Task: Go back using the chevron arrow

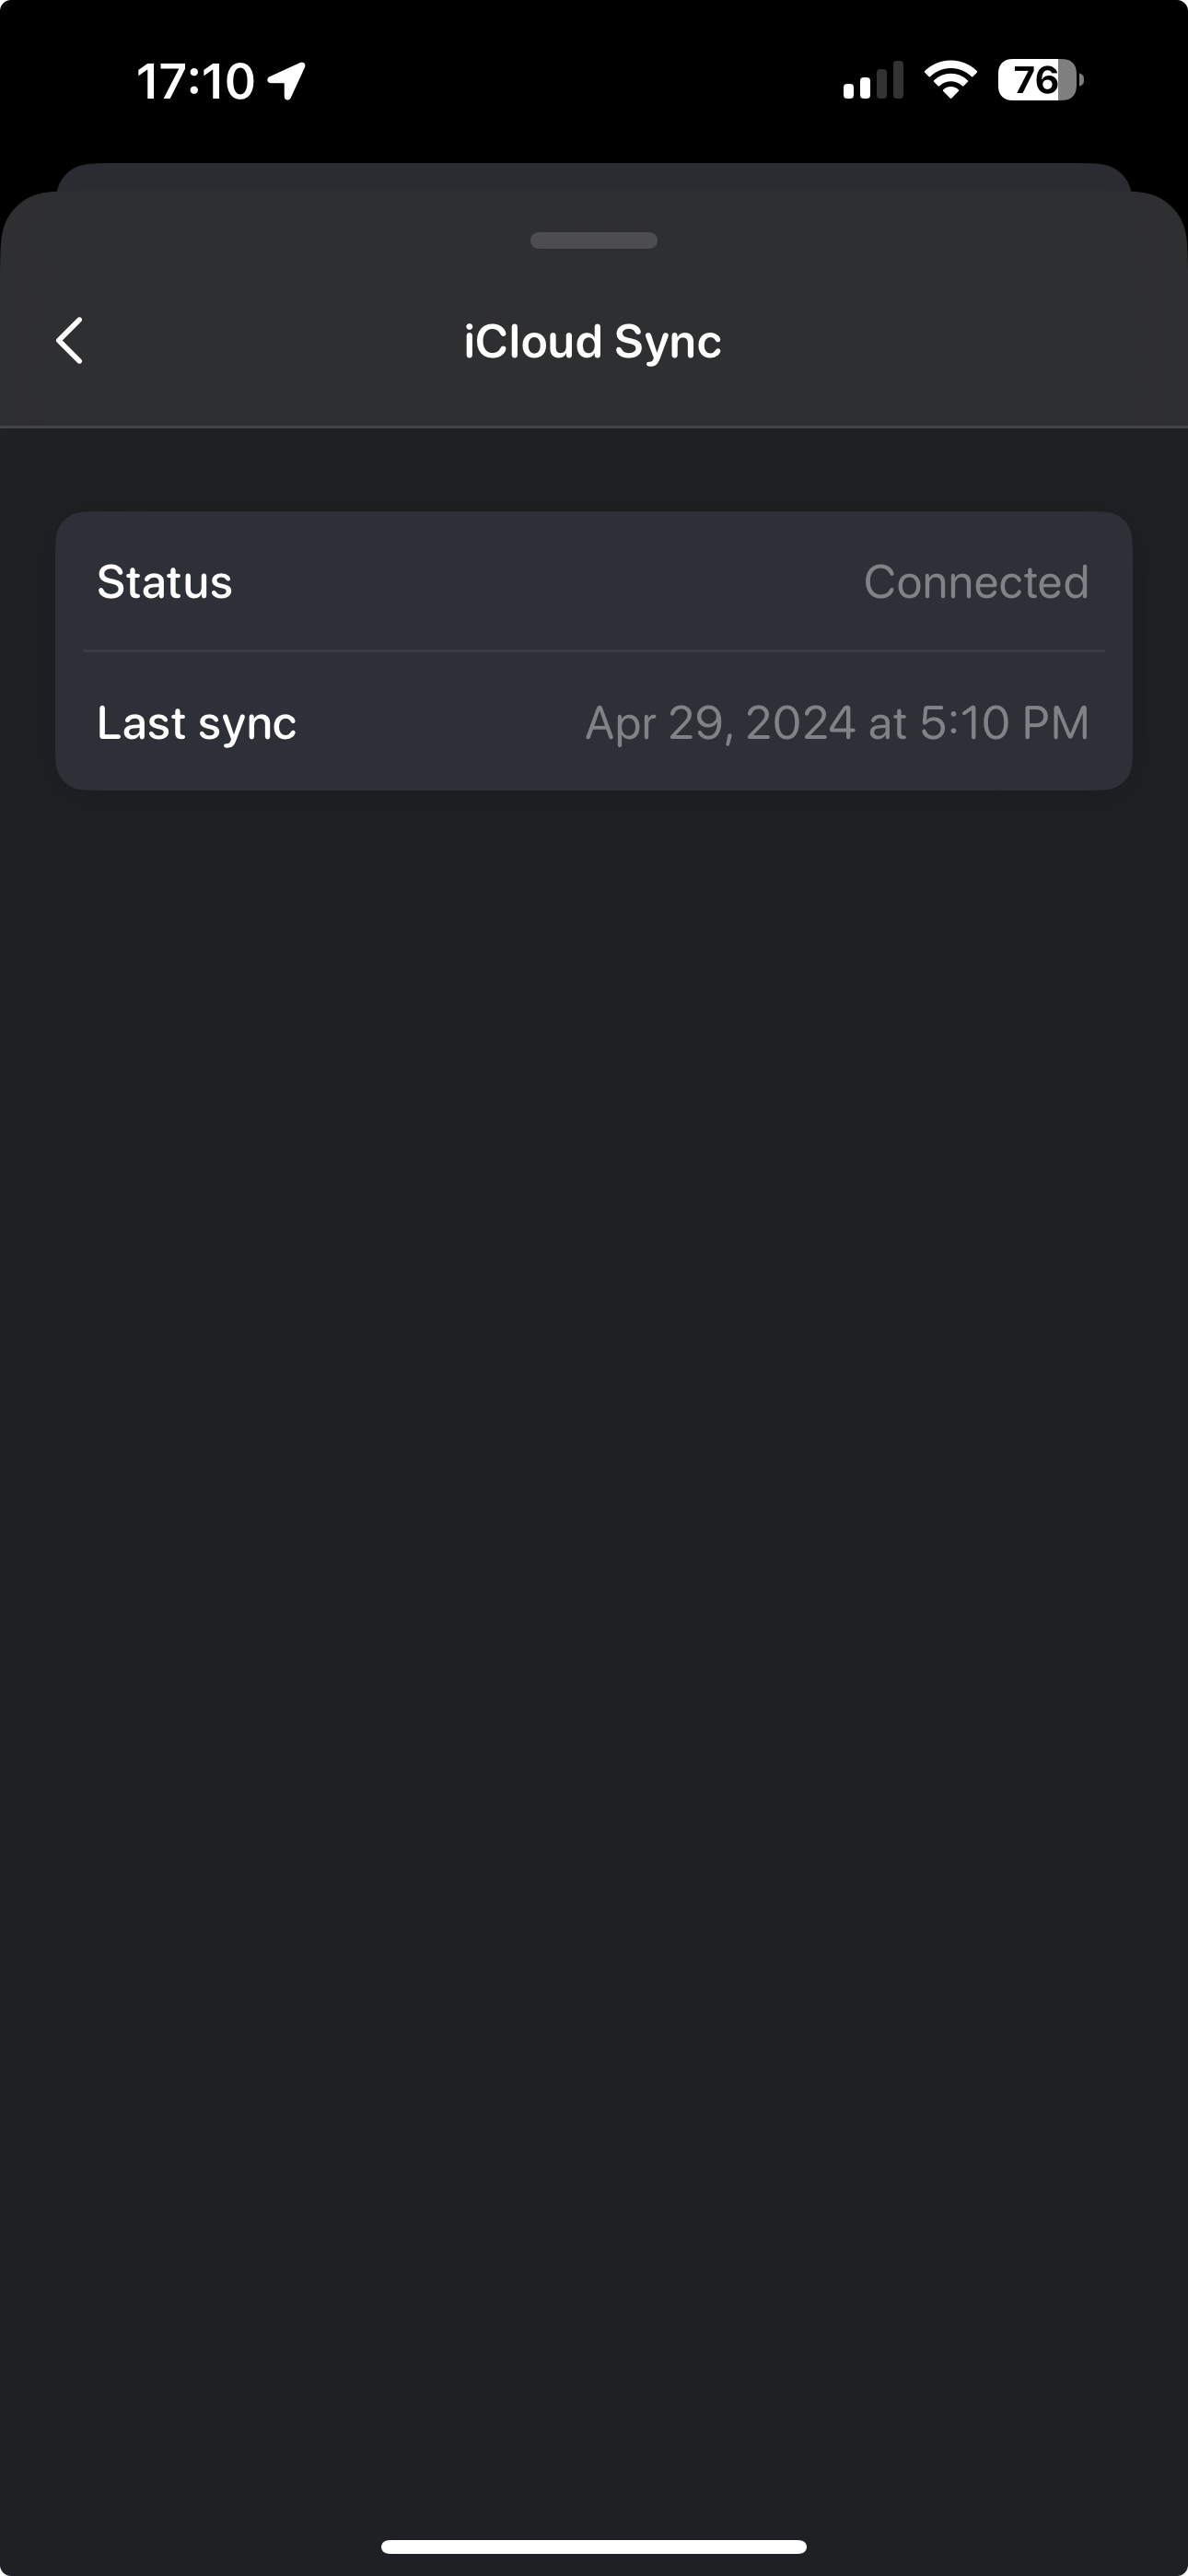Action: [x=69, y=341]
